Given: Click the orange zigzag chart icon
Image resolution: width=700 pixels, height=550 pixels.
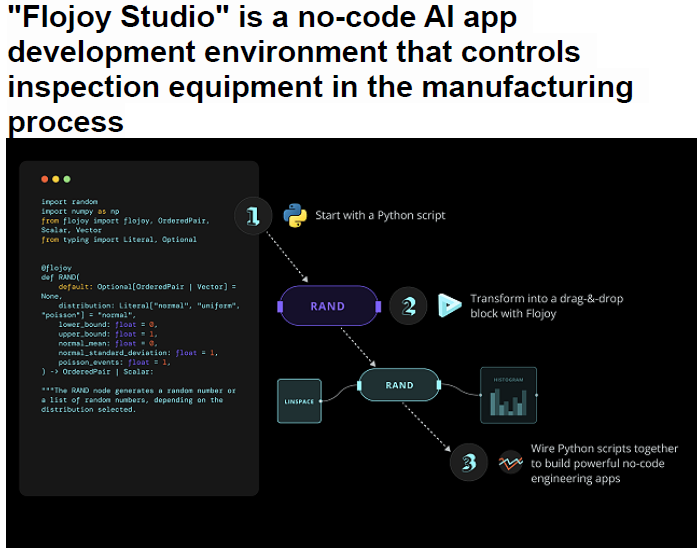Looking at the screenshot, I should click(x=510, y=463).
